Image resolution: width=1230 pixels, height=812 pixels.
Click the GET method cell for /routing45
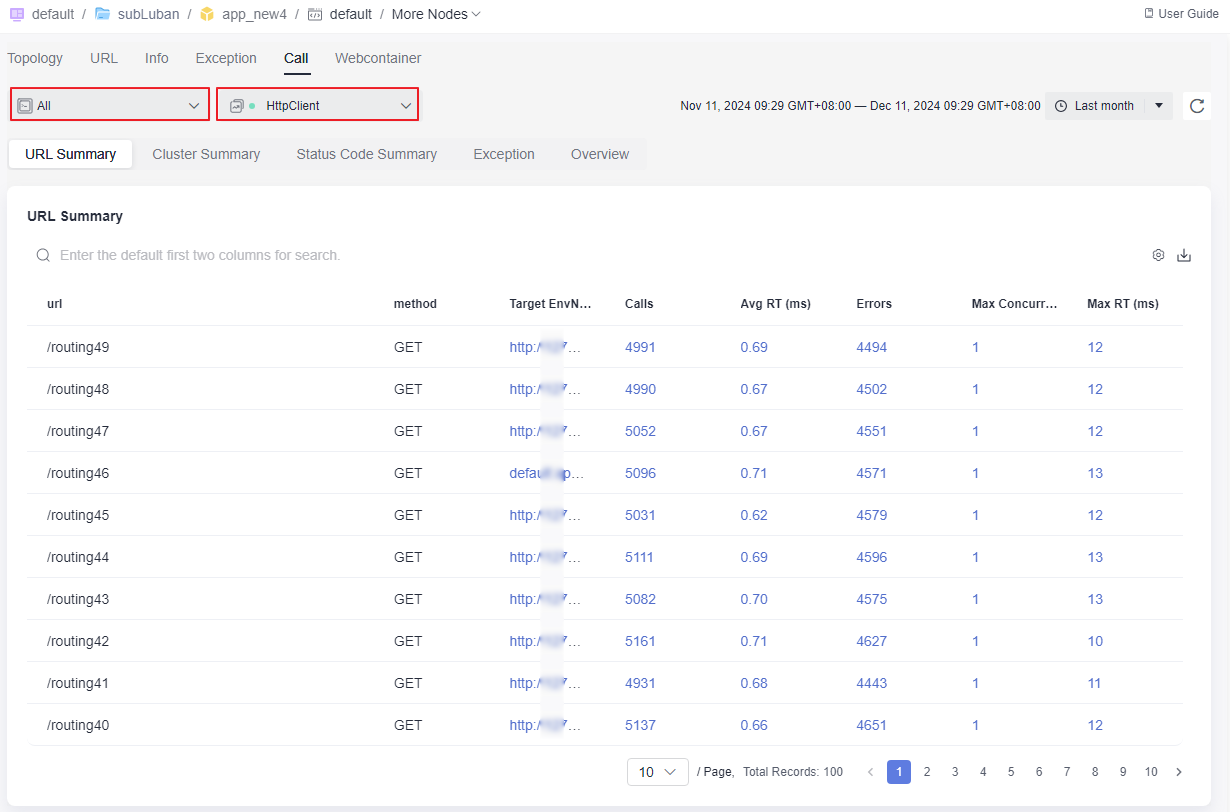pyautogui.click(x=408, y=515)
